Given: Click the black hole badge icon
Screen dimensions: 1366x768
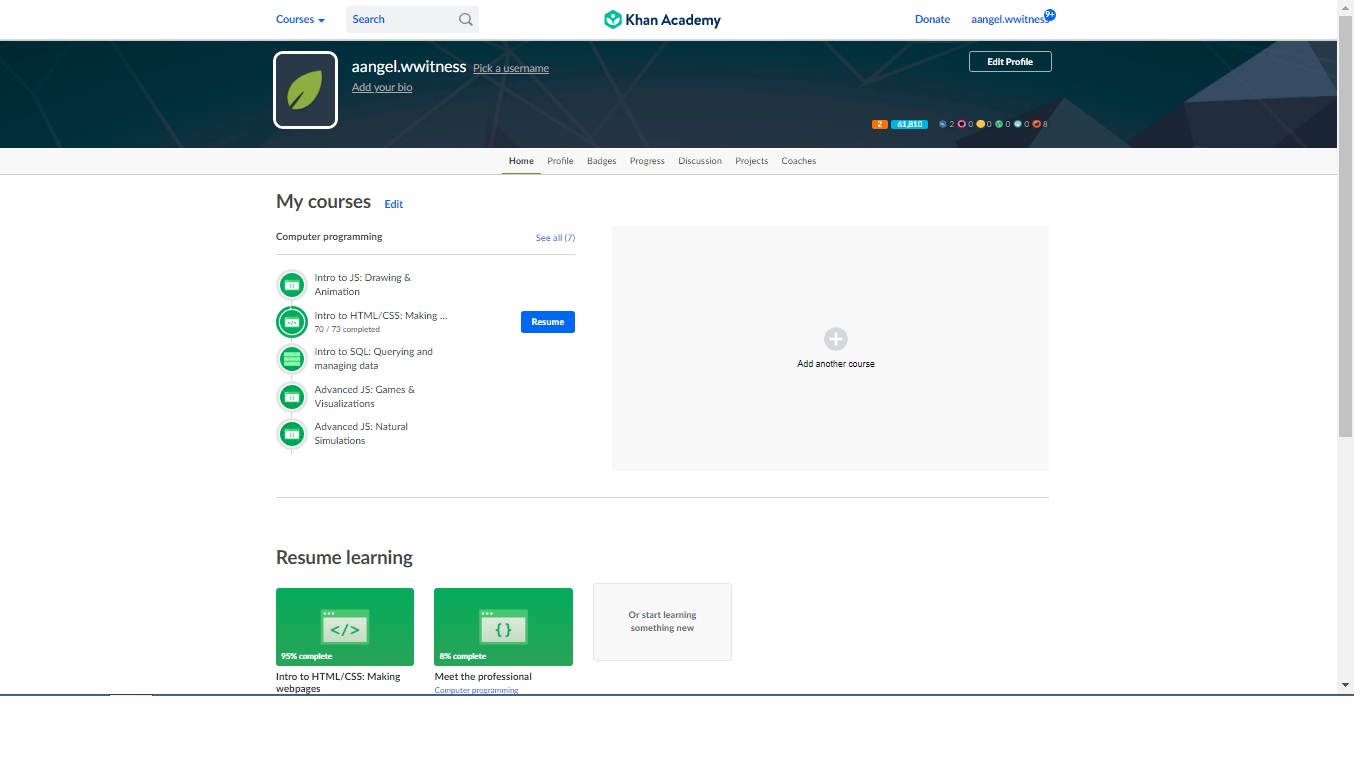Looking at the screenshot, I should 1018,124.
